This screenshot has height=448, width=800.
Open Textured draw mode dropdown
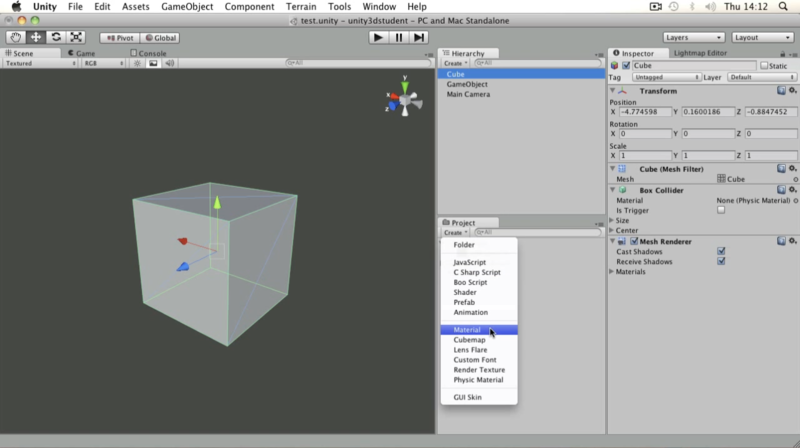click(x=40, y=63)
